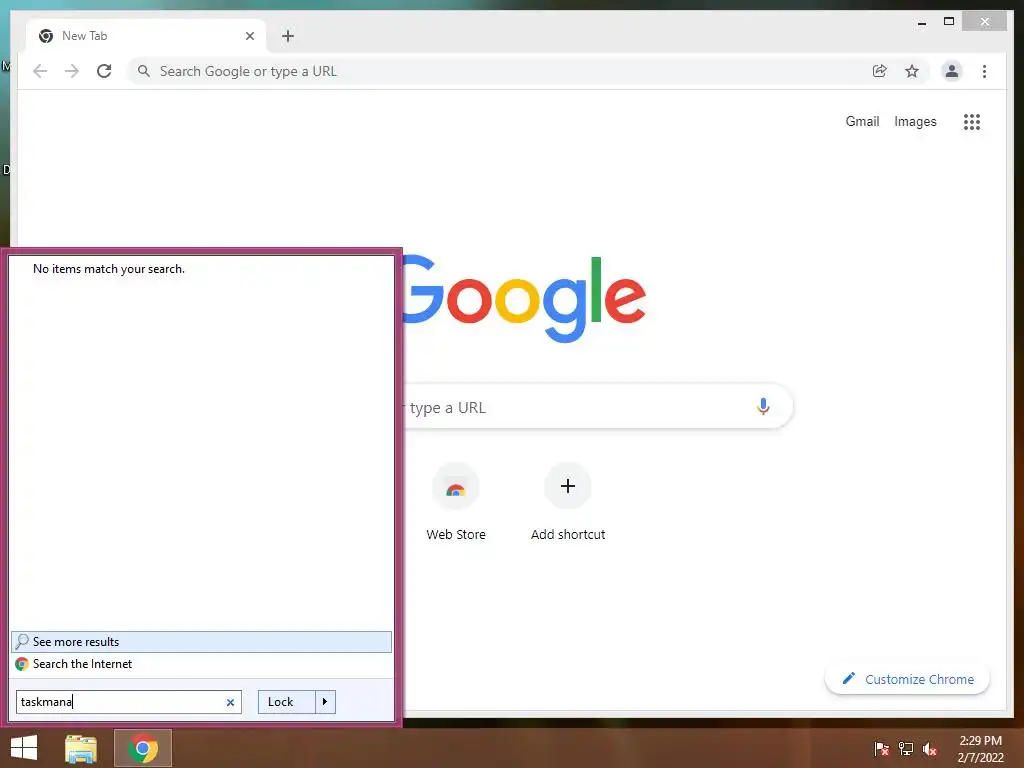Click the muted volume tray icon
This screenshot has width=1024, height=768.
(x=930, y=748)
